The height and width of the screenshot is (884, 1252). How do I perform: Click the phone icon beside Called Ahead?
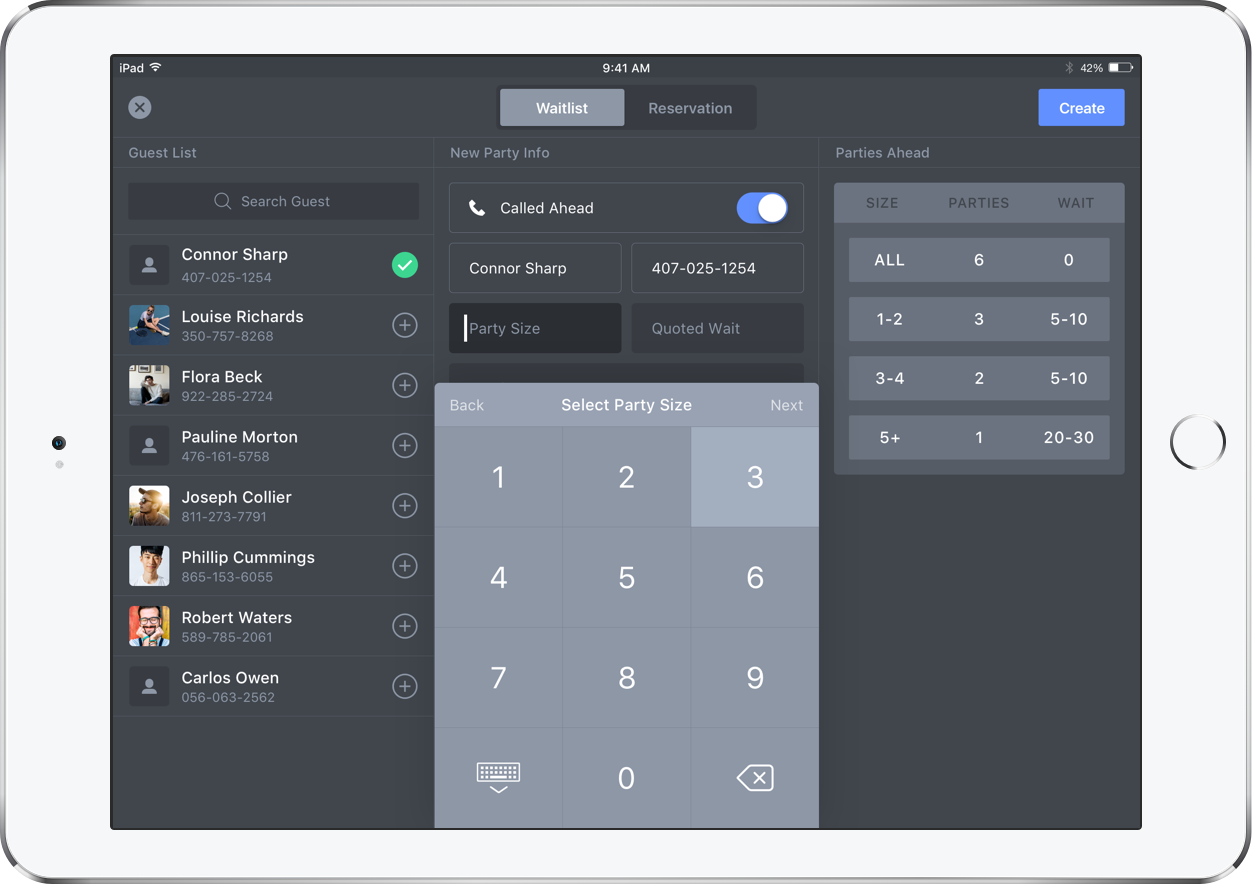click(478, 208)
